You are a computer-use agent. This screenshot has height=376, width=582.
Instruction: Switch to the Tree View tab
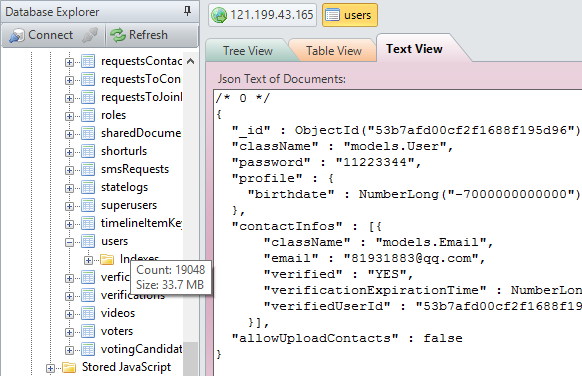click(248, 51)
